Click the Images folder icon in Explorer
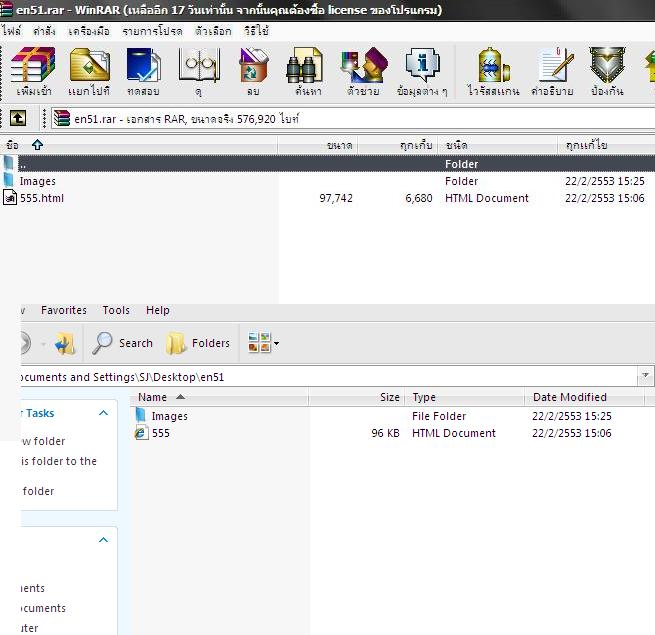The width and height of the screenshot is (655, 635). [141, 415]
